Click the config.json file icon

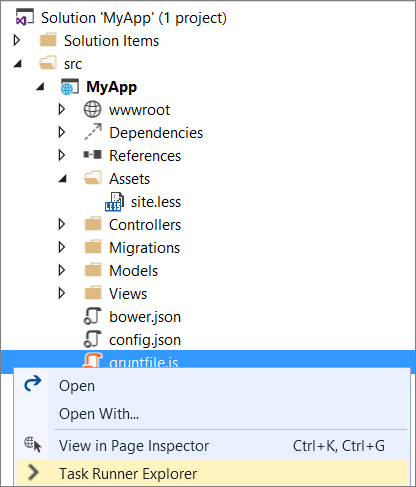(92, 339)
